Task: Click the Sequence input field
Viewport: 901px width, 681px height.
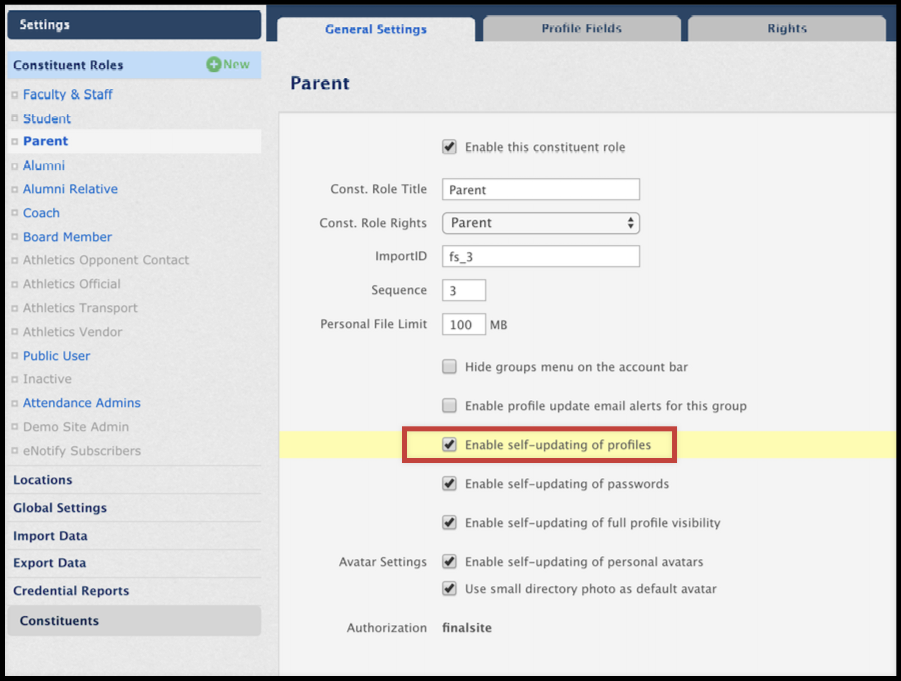Action: pyautogui.click(x=464, y=290)
